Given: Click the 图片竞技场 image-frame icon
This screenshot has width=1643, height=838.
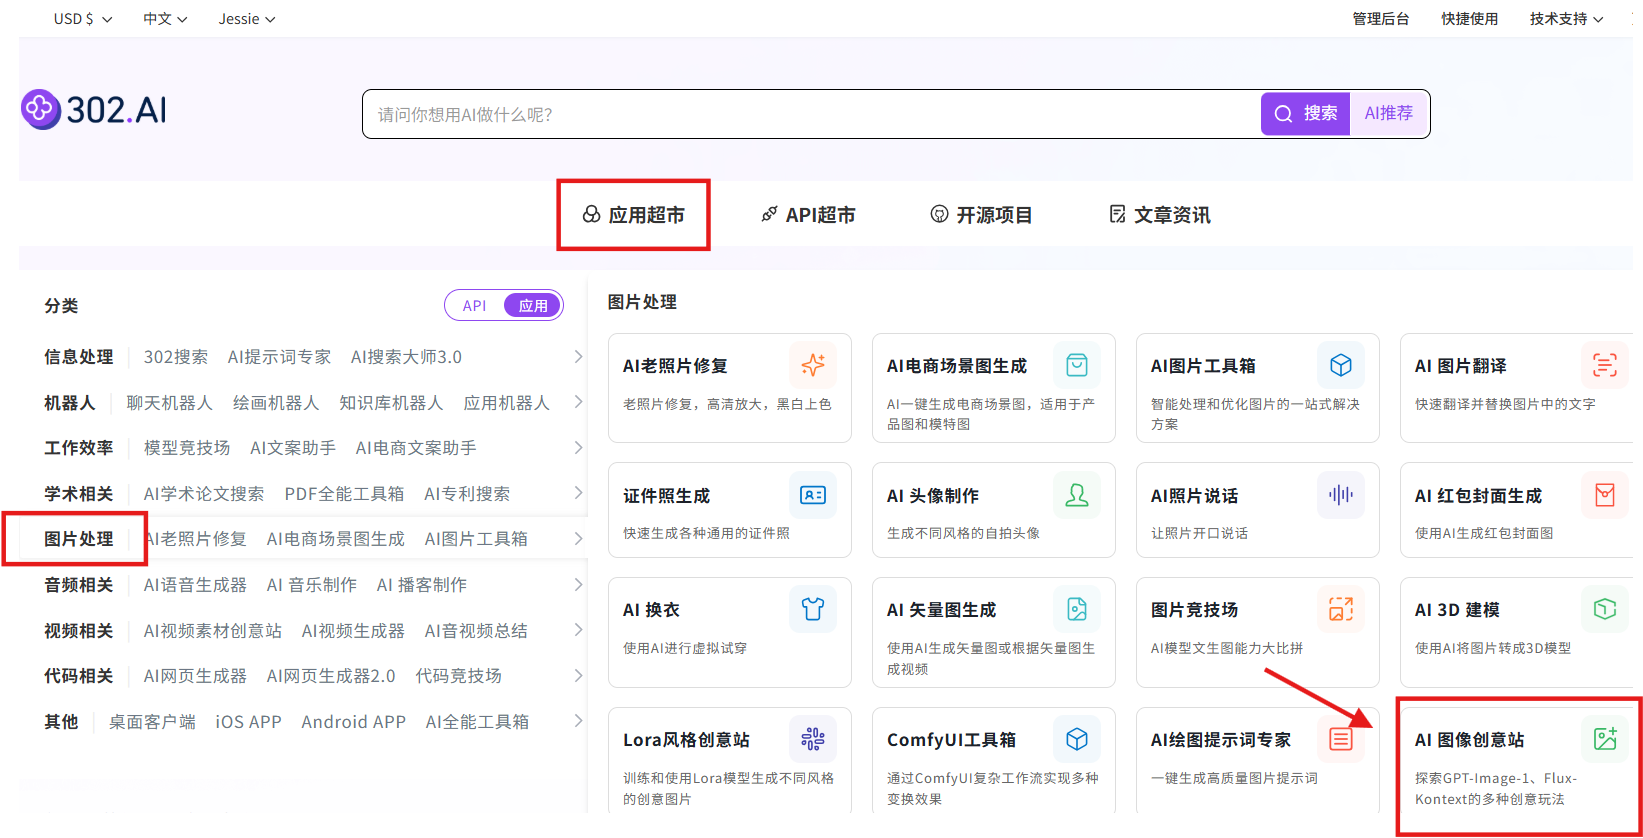Looking at the screenshot, I should click(x=1341, y=609).
